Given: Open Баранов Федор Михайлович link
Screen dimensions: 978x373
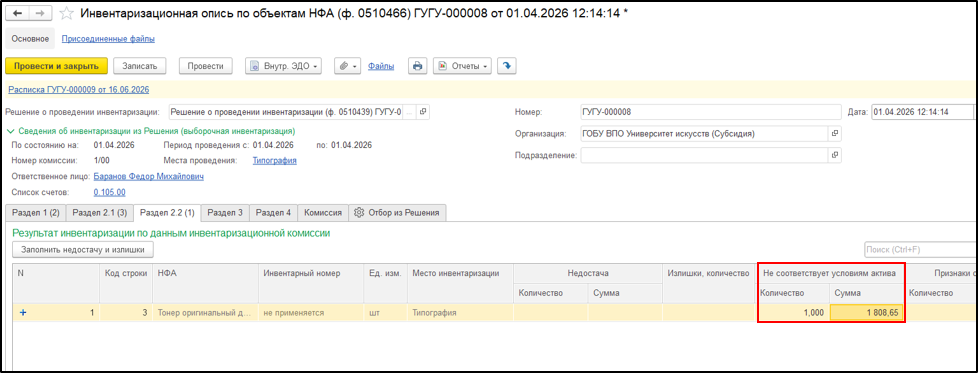Looking at the screenshot, I should [x=148, y=177].
